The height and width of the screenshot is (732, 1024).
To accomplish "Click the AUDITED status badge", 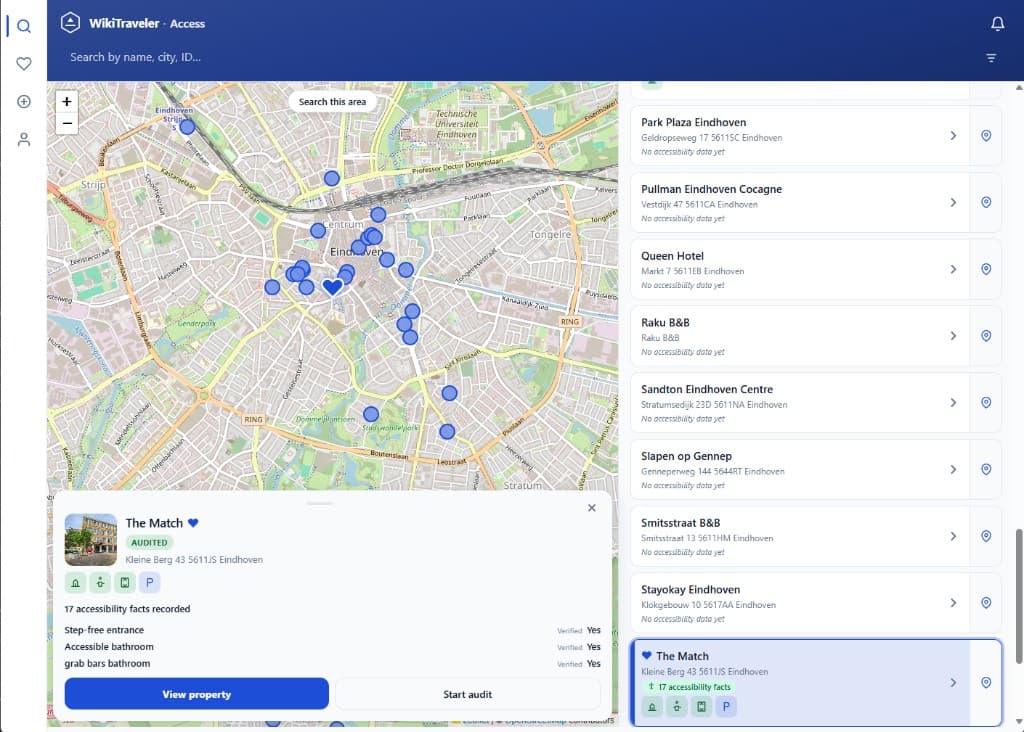I will click(150, 543).
